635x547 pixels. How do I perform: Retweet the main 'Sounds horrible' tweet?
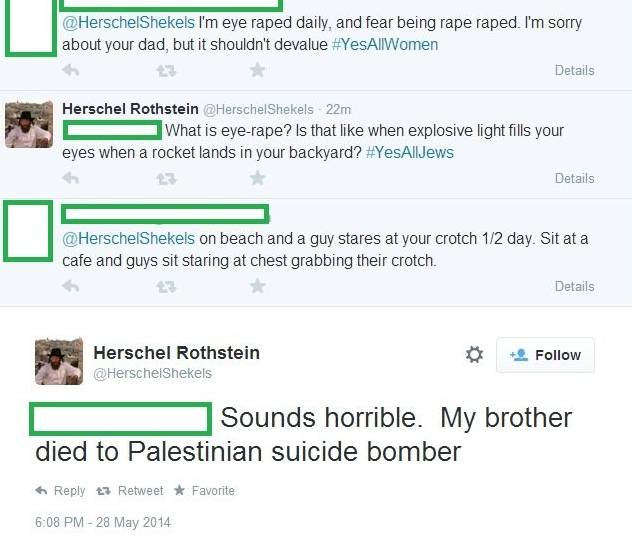point(131,491)
